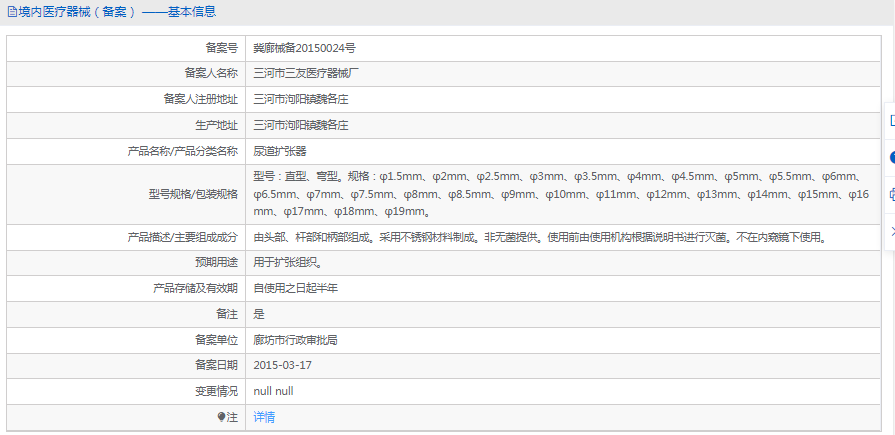Open the 详情 link in the 注 row
Viewport: 895px width, 435px height.
[264, 417]
